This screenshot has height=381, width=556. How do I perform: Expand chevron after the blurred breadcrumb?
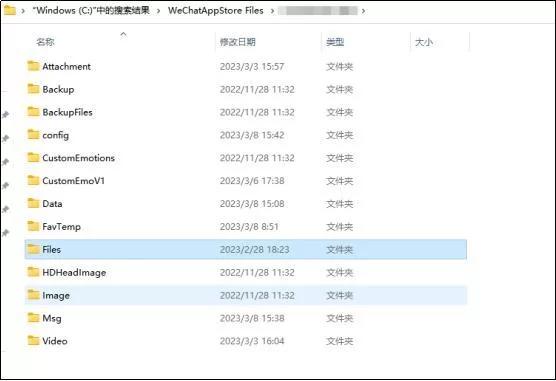pos(363,11)
